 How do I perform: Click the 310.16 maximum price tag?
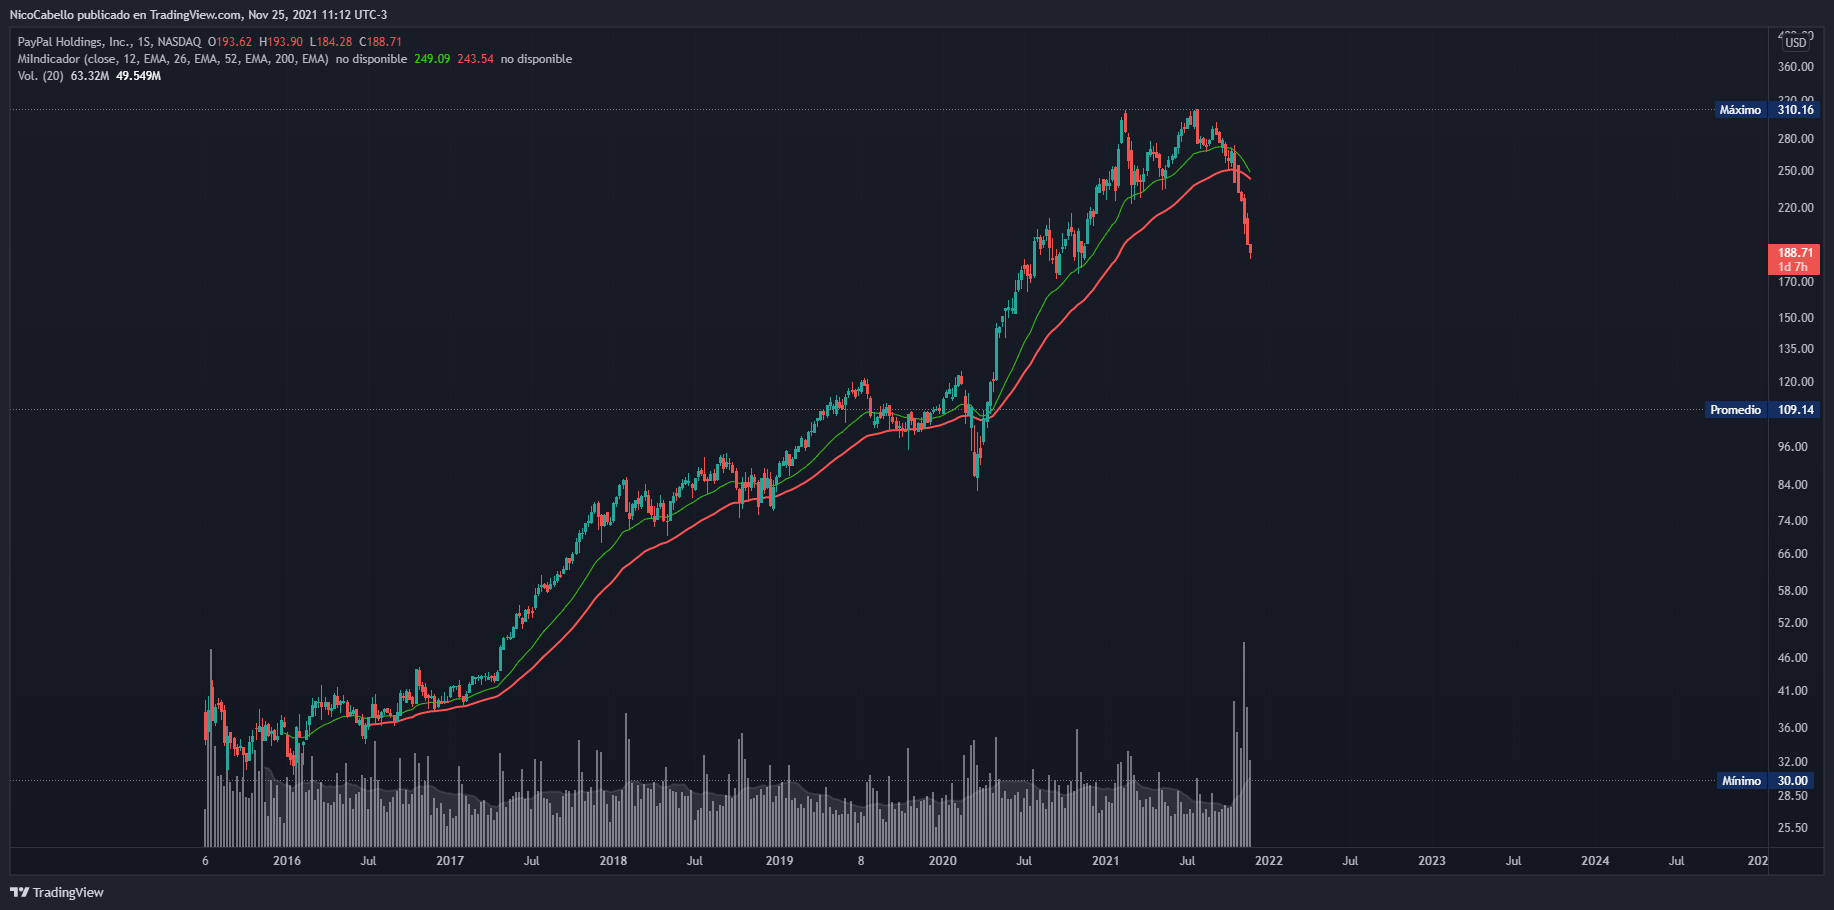(x=1795, y=110)
